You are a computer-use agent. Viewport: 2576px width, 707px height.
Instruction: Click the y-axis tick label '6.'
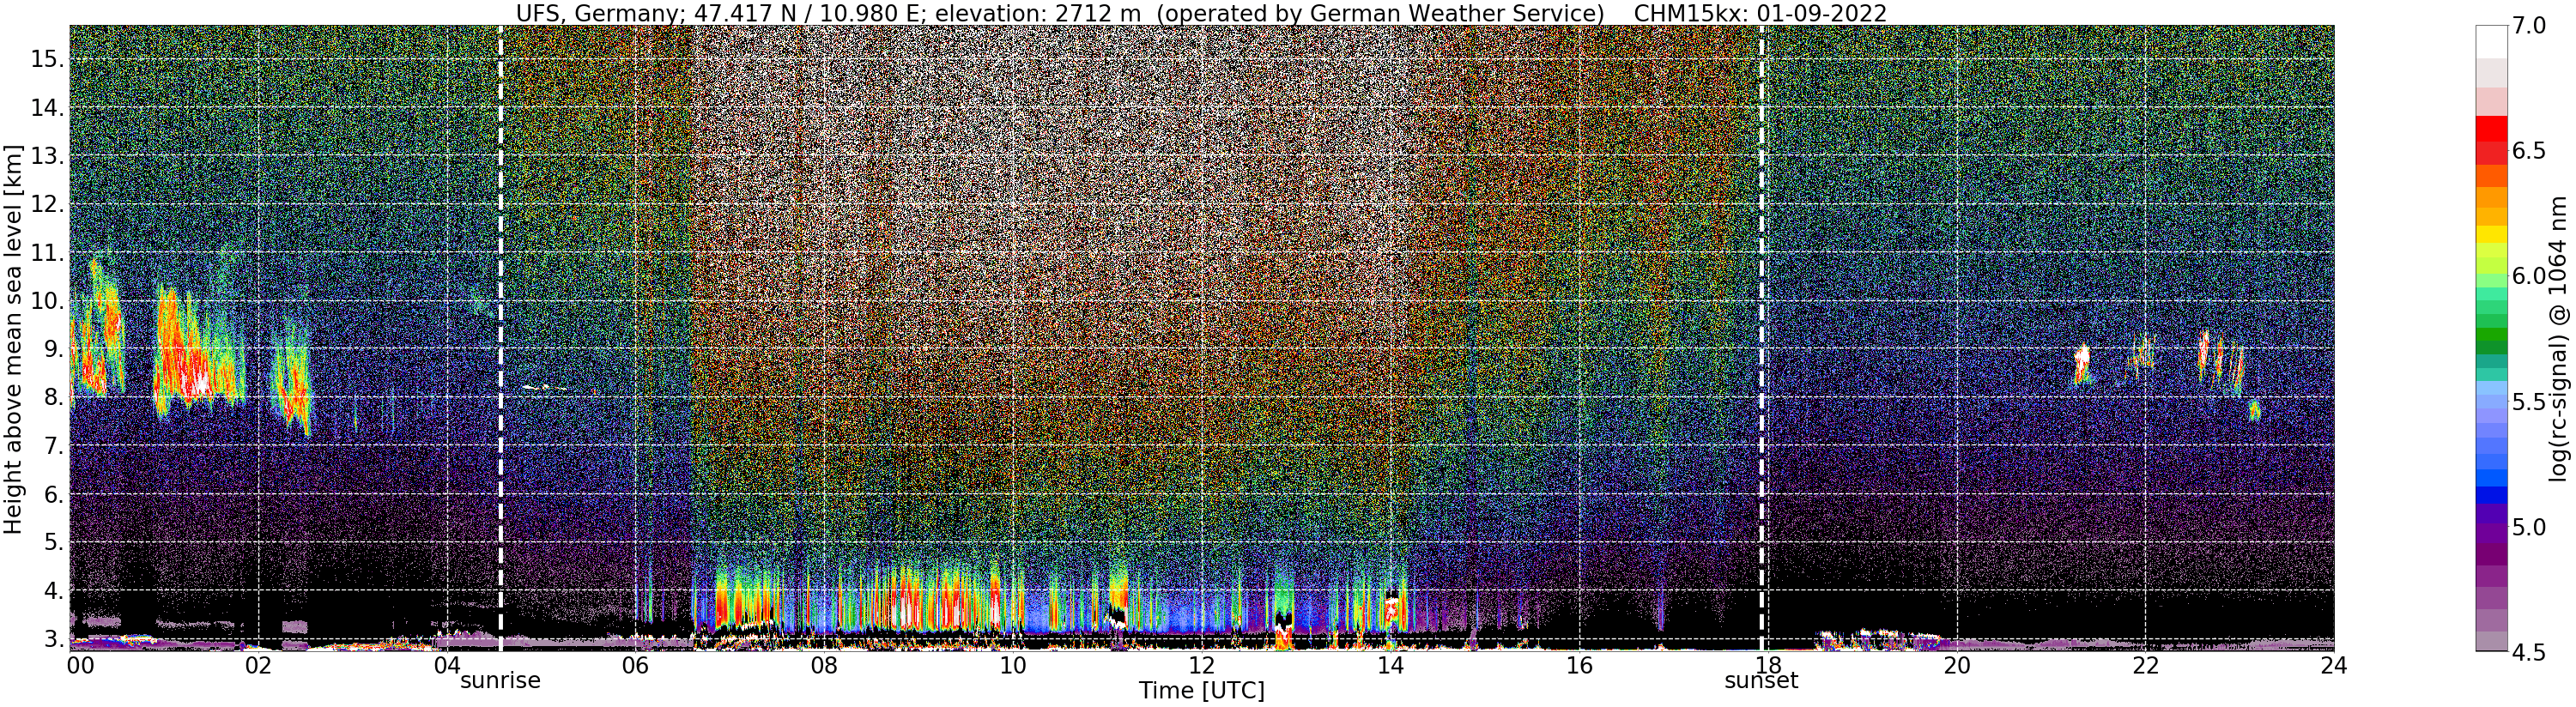pyautogui.click(x=54, y=494)
